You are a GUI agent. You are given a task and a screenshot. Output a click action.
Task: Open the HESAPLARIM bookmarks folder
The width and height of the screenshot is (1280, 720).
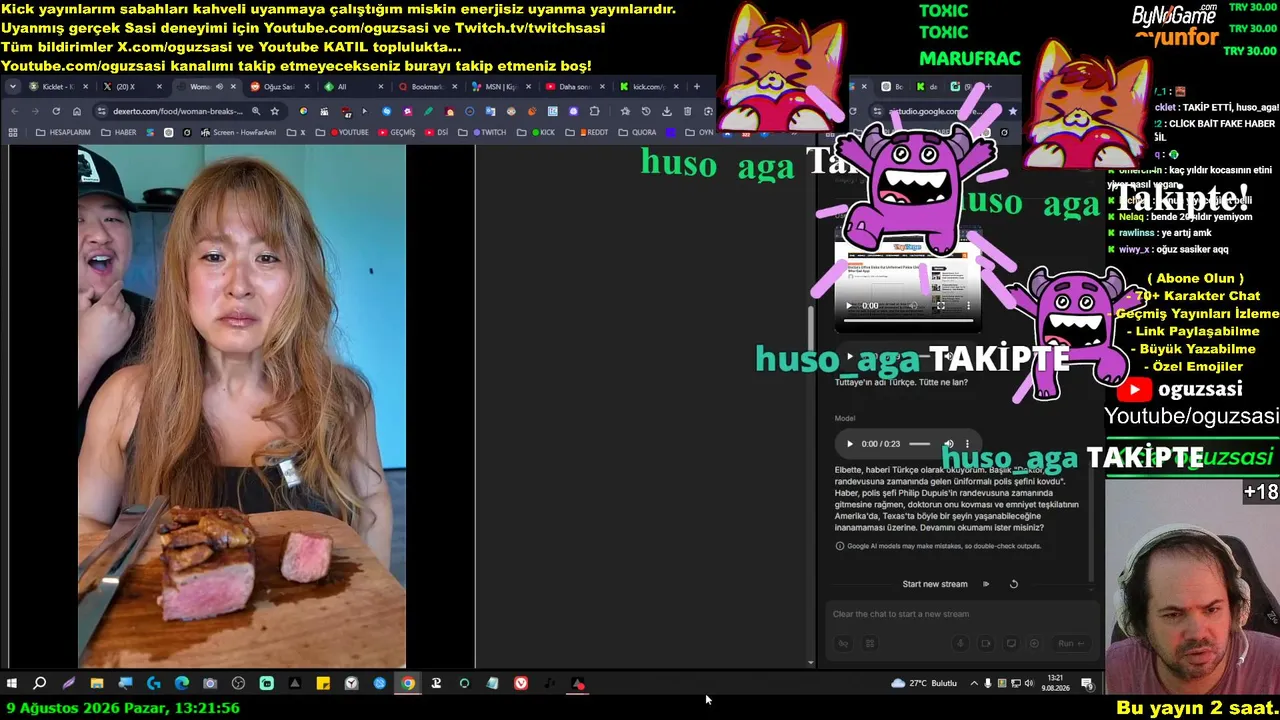(x=63, y=132)
